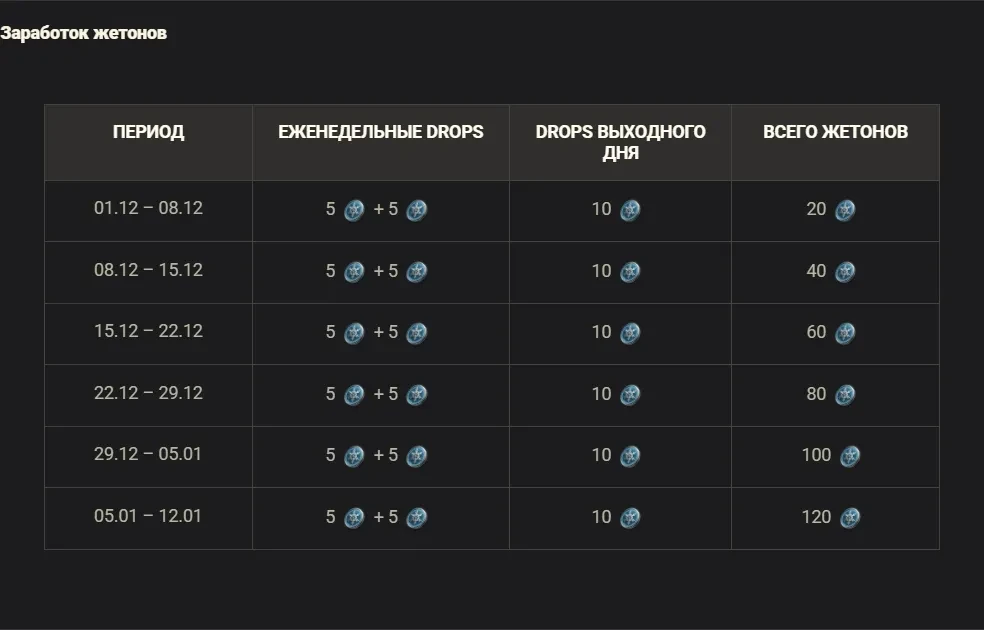Click the DROPS ВЫХОДНОГО ДНЯ column header
The image size is (984, 630).
pos(620,142)
